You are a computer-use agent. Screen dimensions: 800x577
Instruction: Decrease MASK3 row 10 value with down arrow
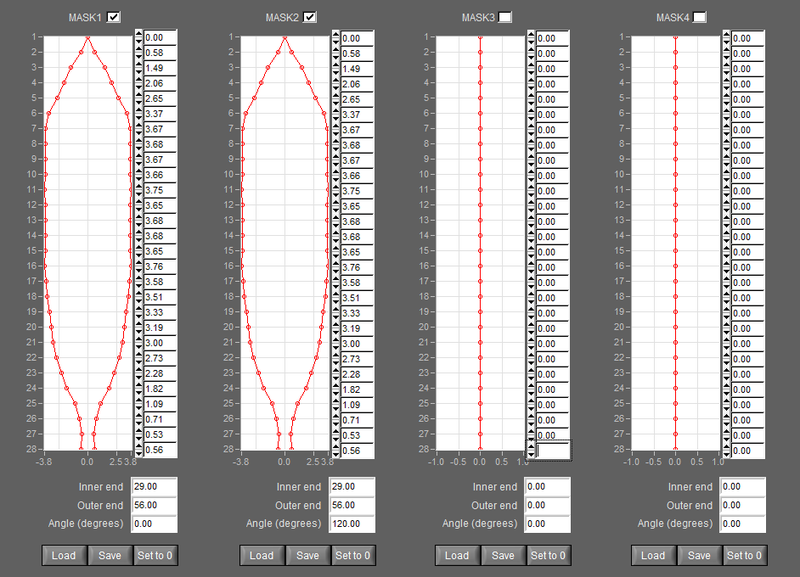click(x=531, y=179)
